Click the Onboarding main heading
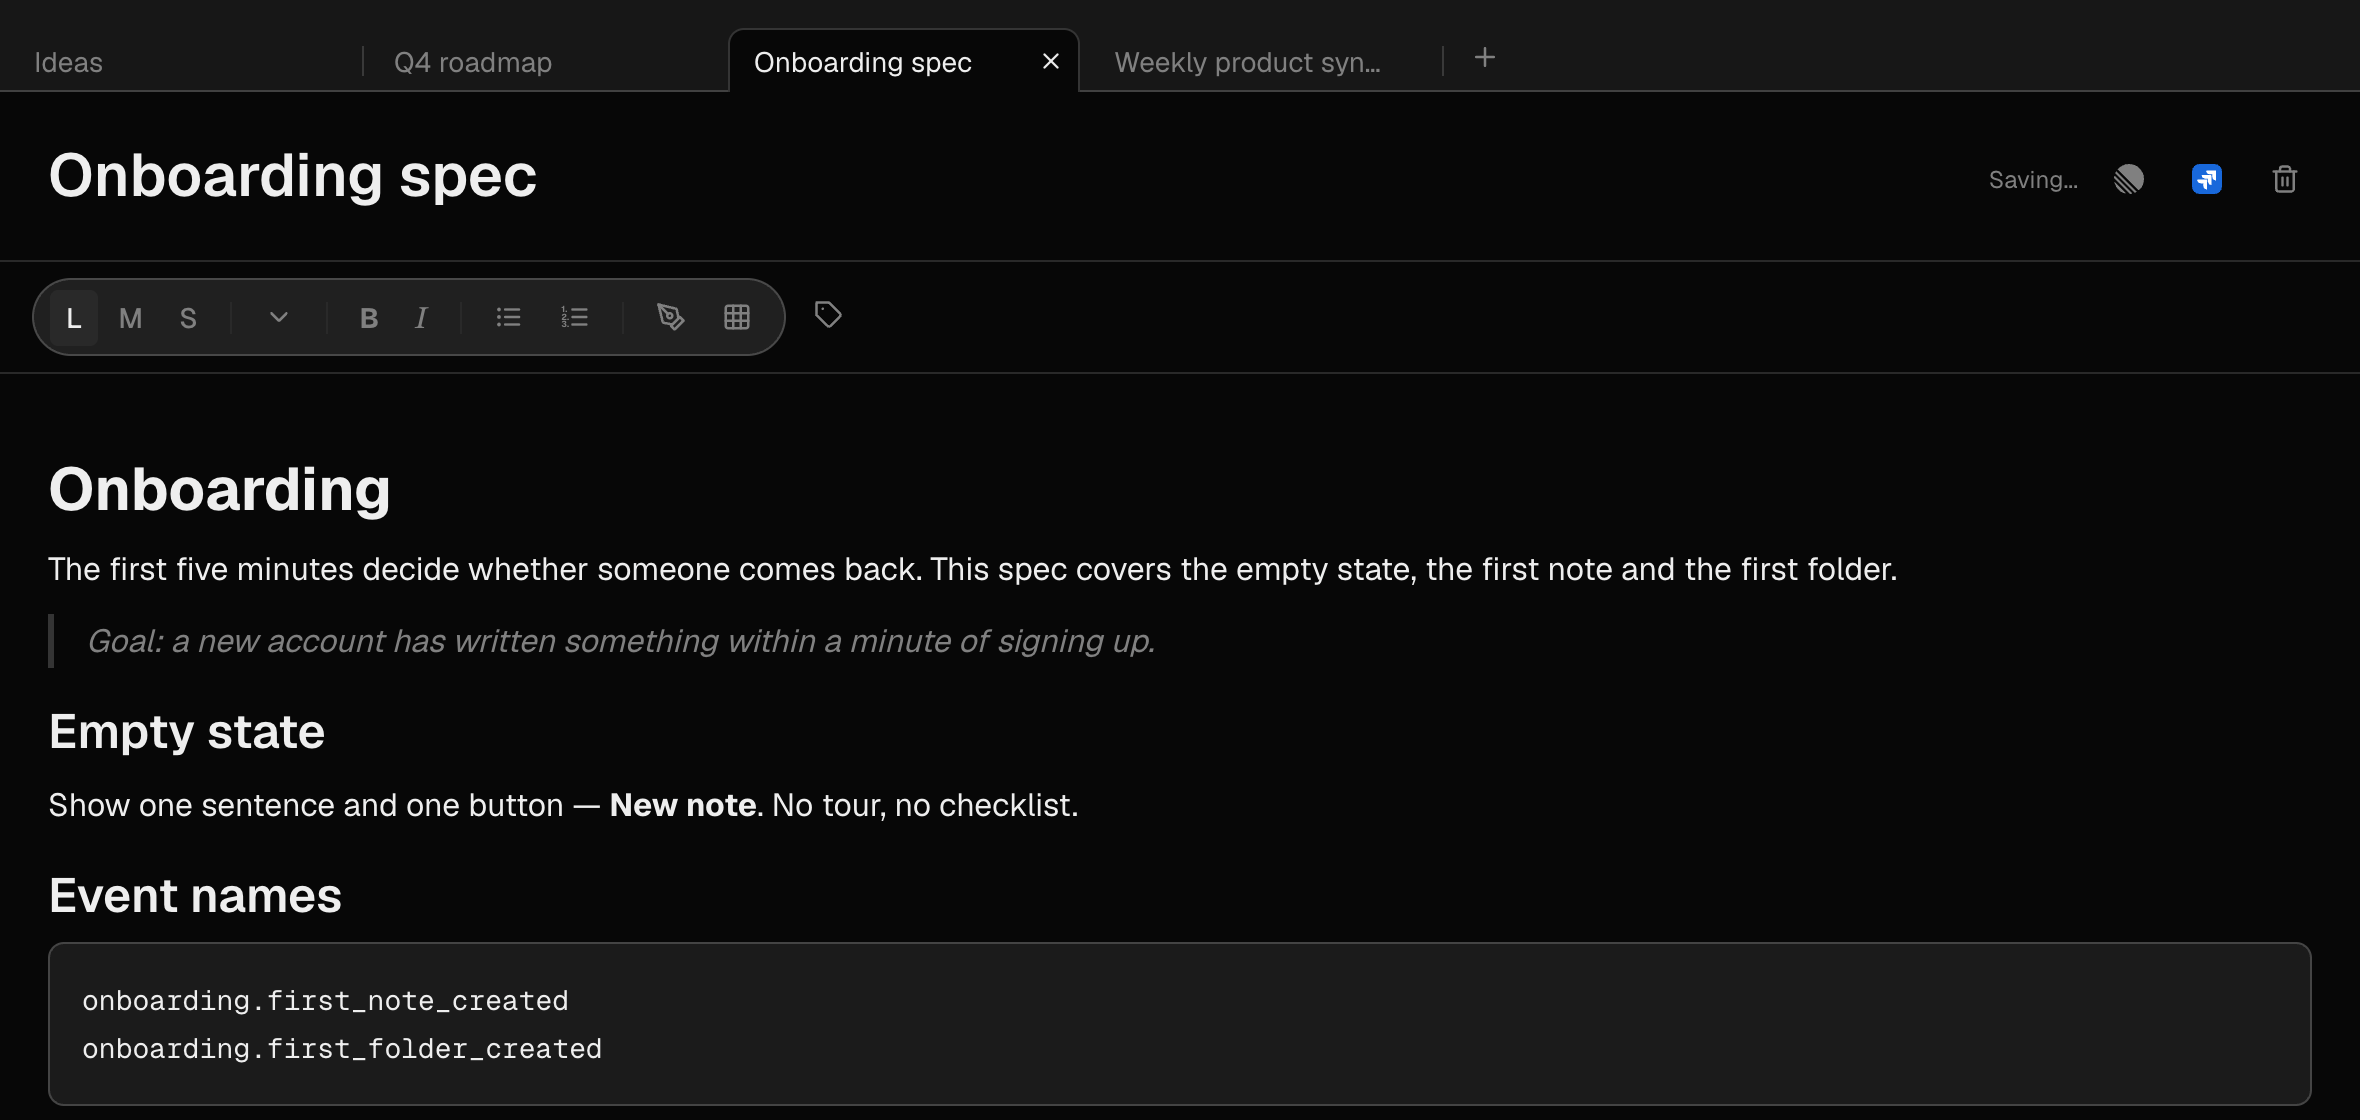Viewport: 2360px width, 1120px height. (220, 490)
